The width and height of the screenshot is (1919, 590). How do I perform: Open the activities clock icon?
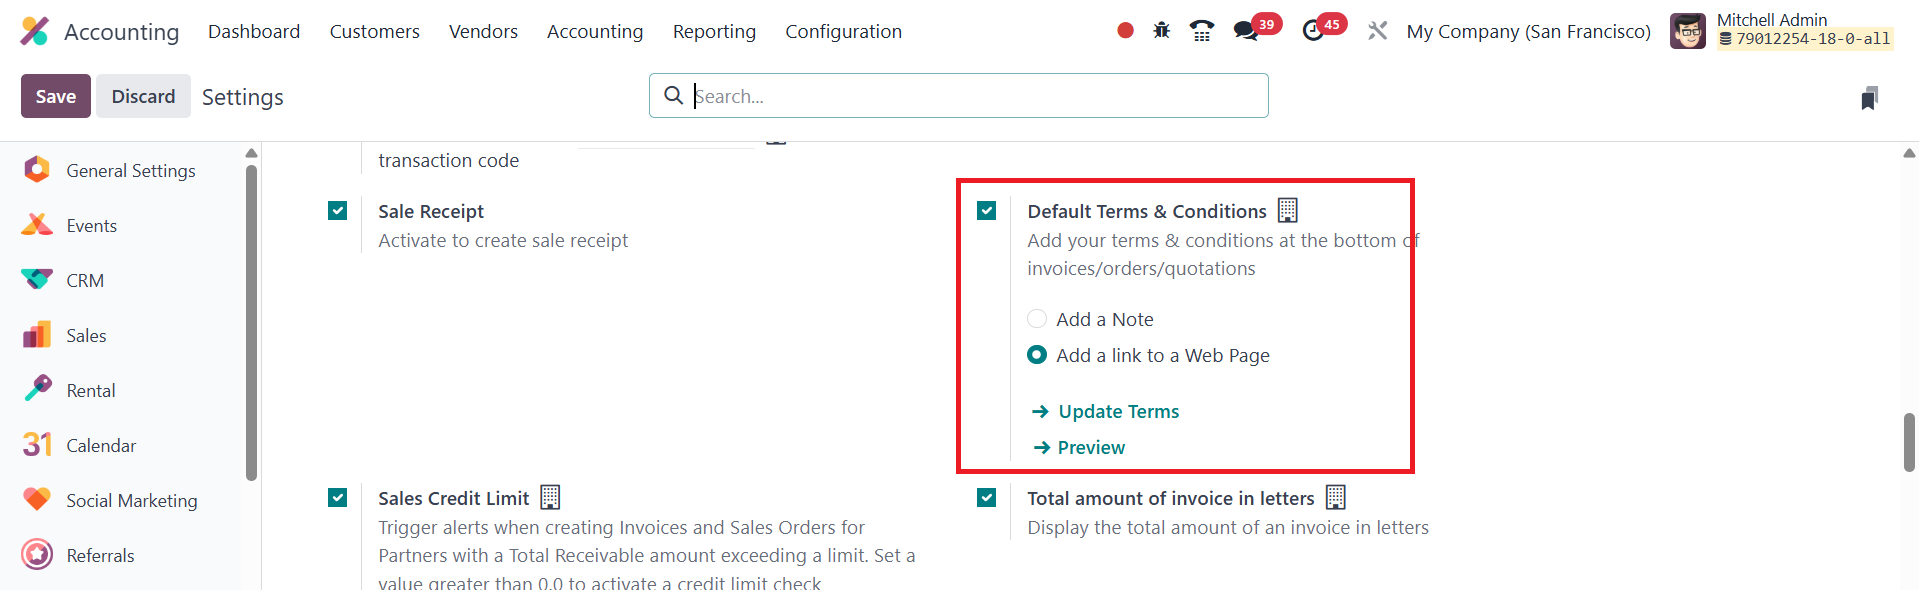click(1313, 31)
